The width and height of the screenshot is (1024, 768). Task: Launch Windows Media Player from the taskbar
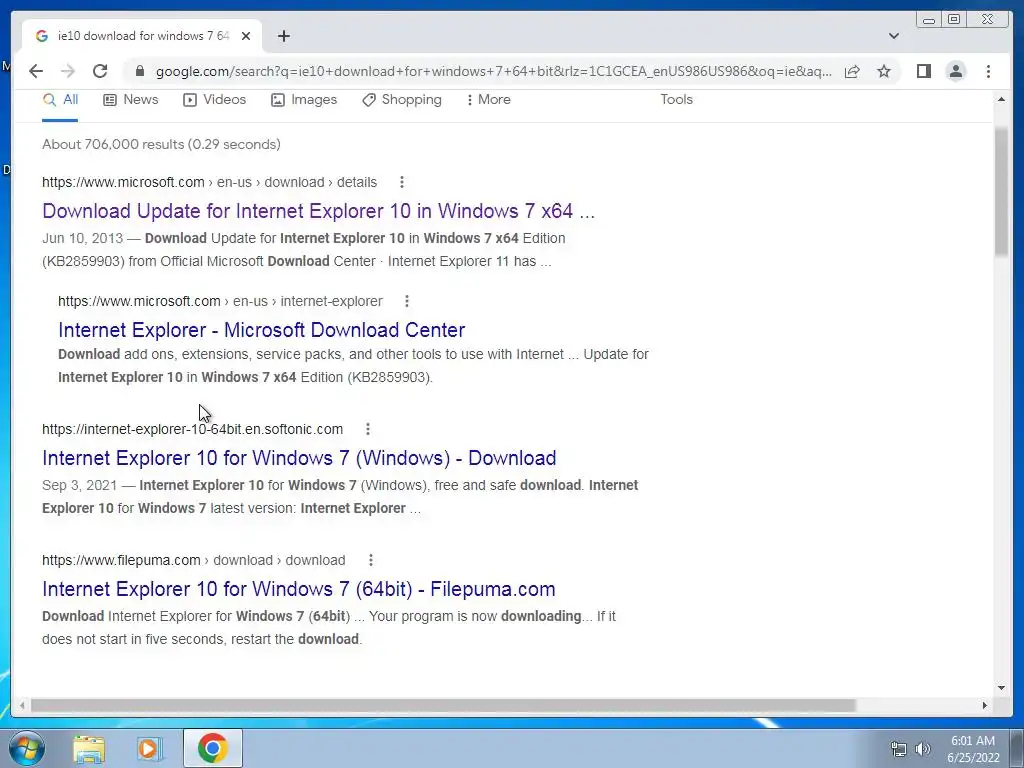coord(150,748)
